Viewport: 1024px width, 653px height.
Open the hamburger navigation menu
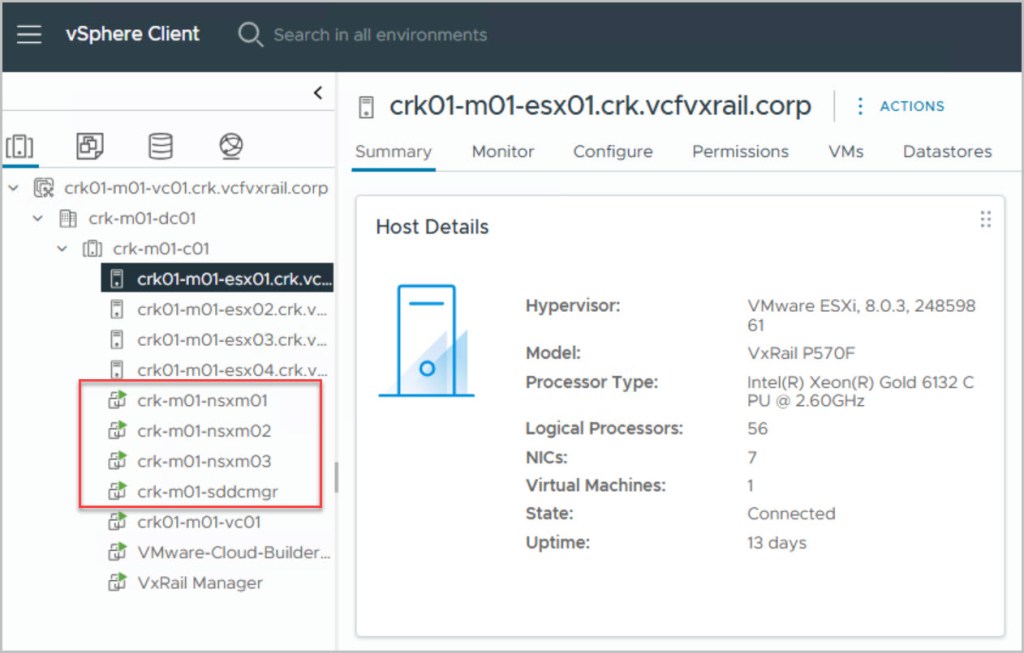[29, 34]
